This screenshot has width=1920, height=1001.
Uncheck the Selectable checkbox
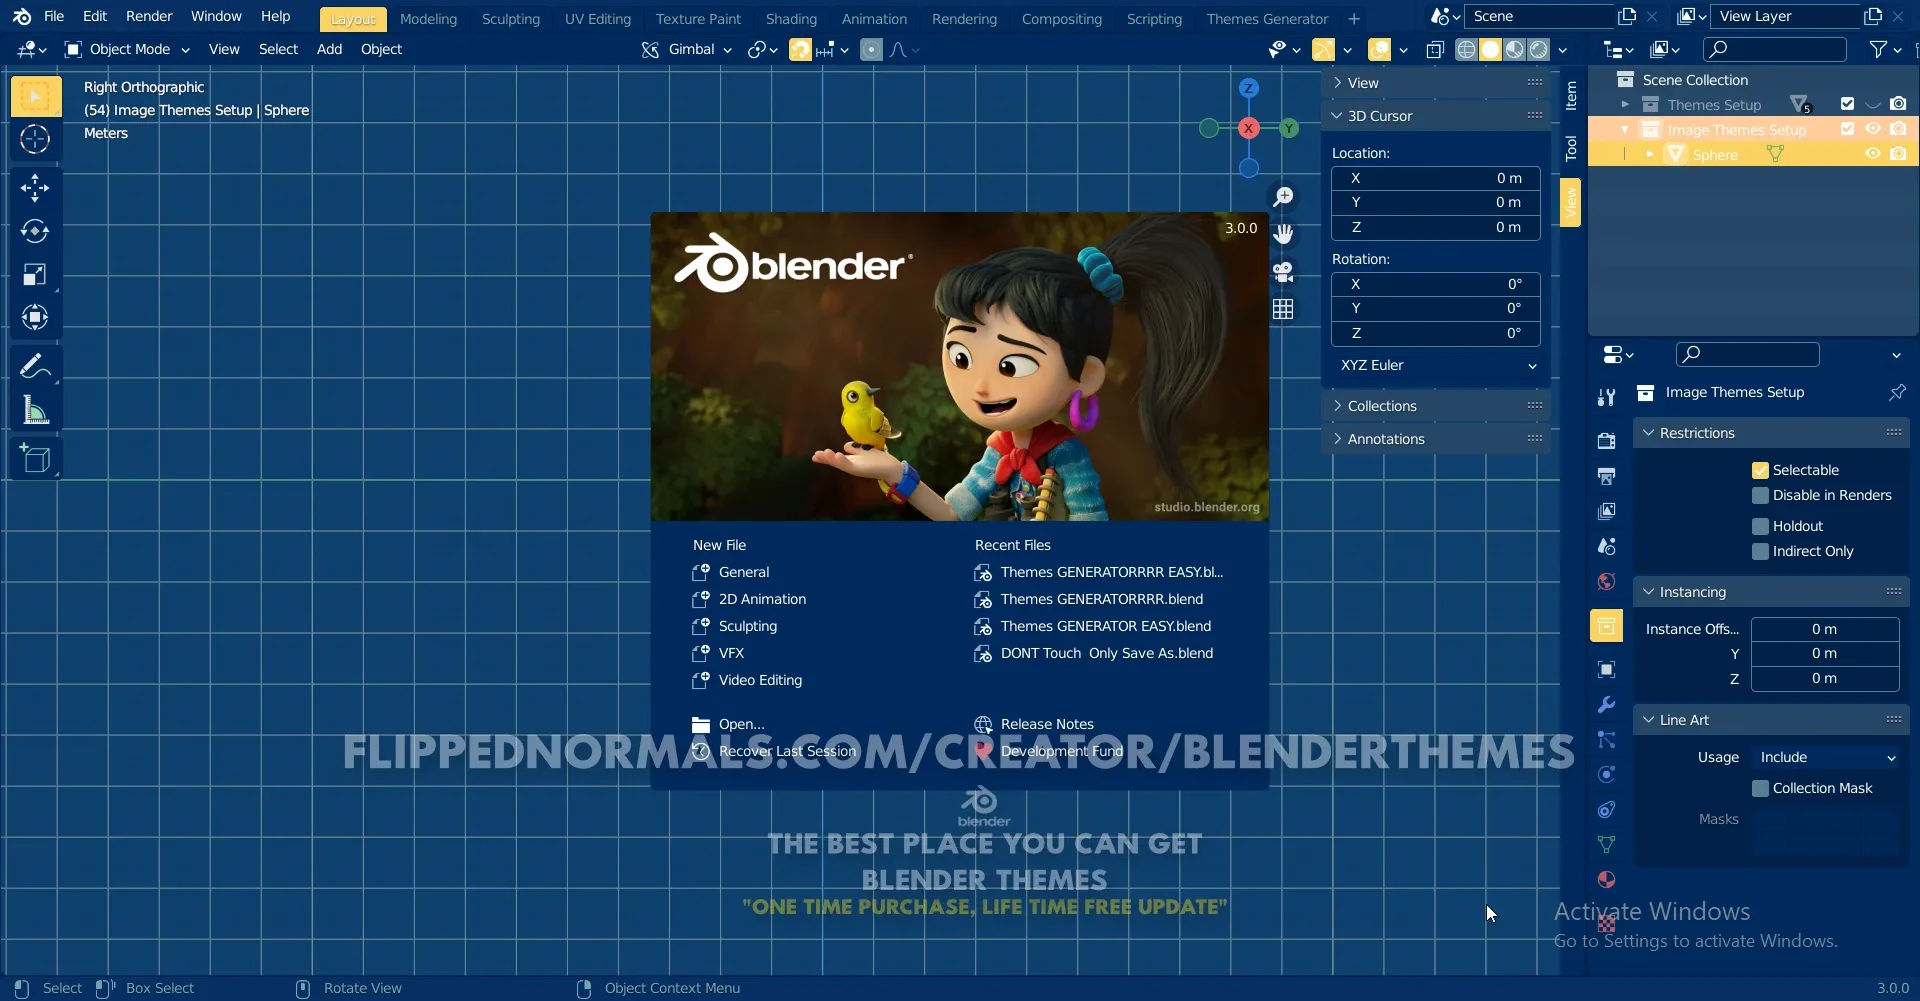click(1760, 470)
